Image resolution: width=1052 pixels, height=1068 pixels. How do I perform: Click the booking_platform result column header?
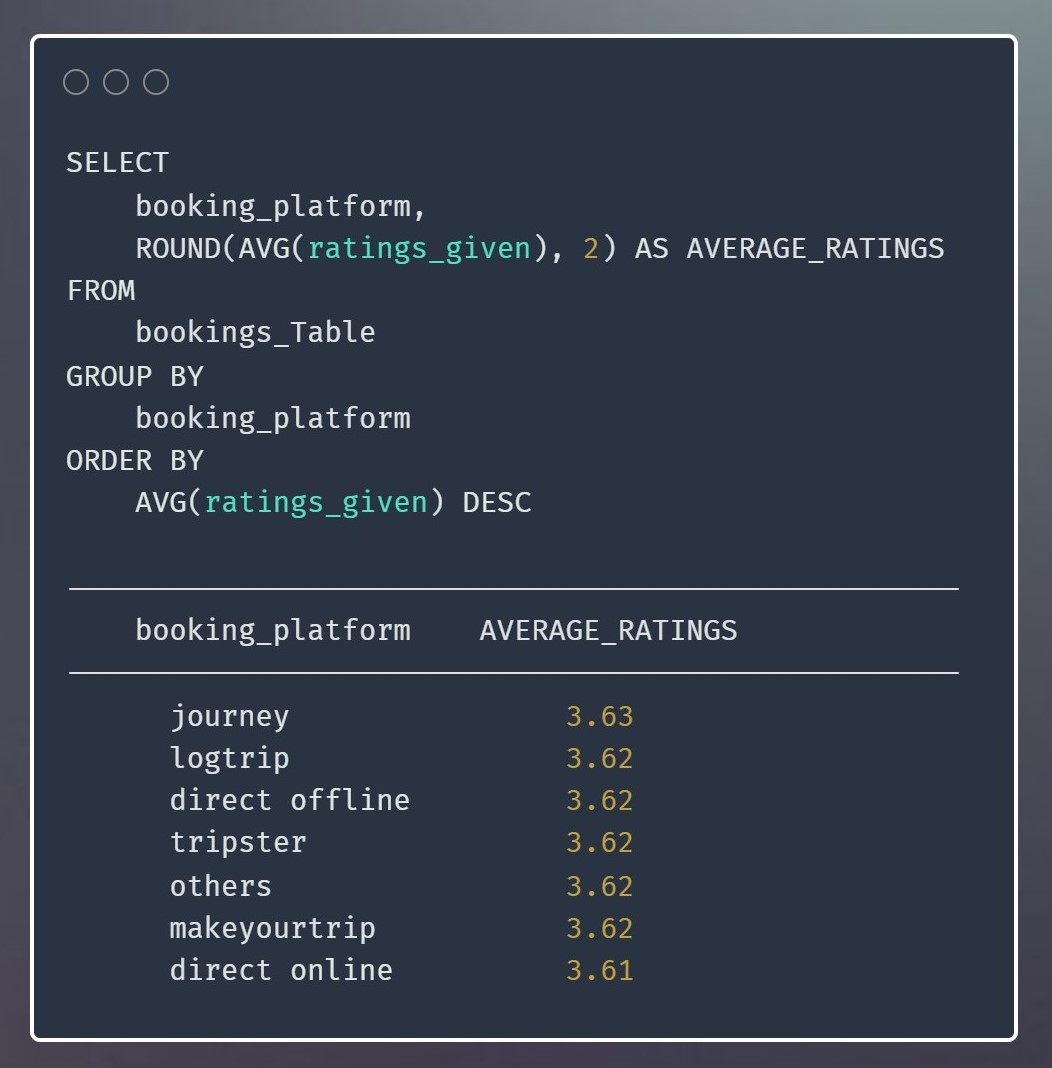273,630
